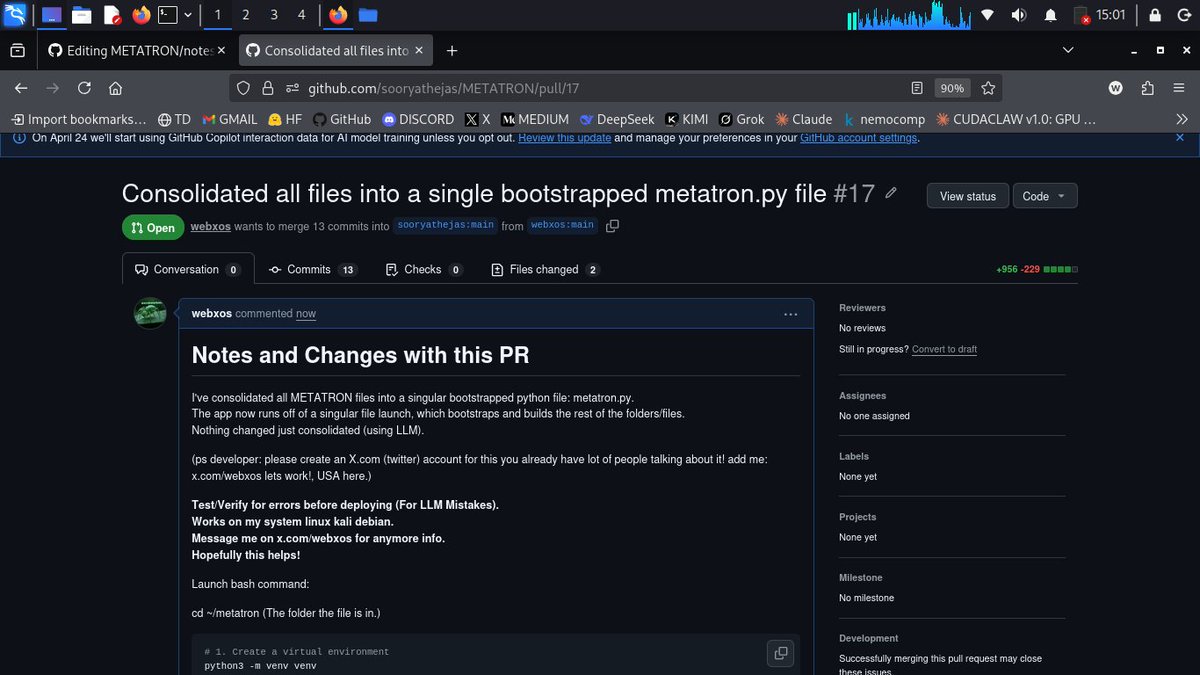Image resolution: width=1200 pixels, height=675 pixels.
Task: Open the GMAIL bookmark
Action: click(230, 119)
